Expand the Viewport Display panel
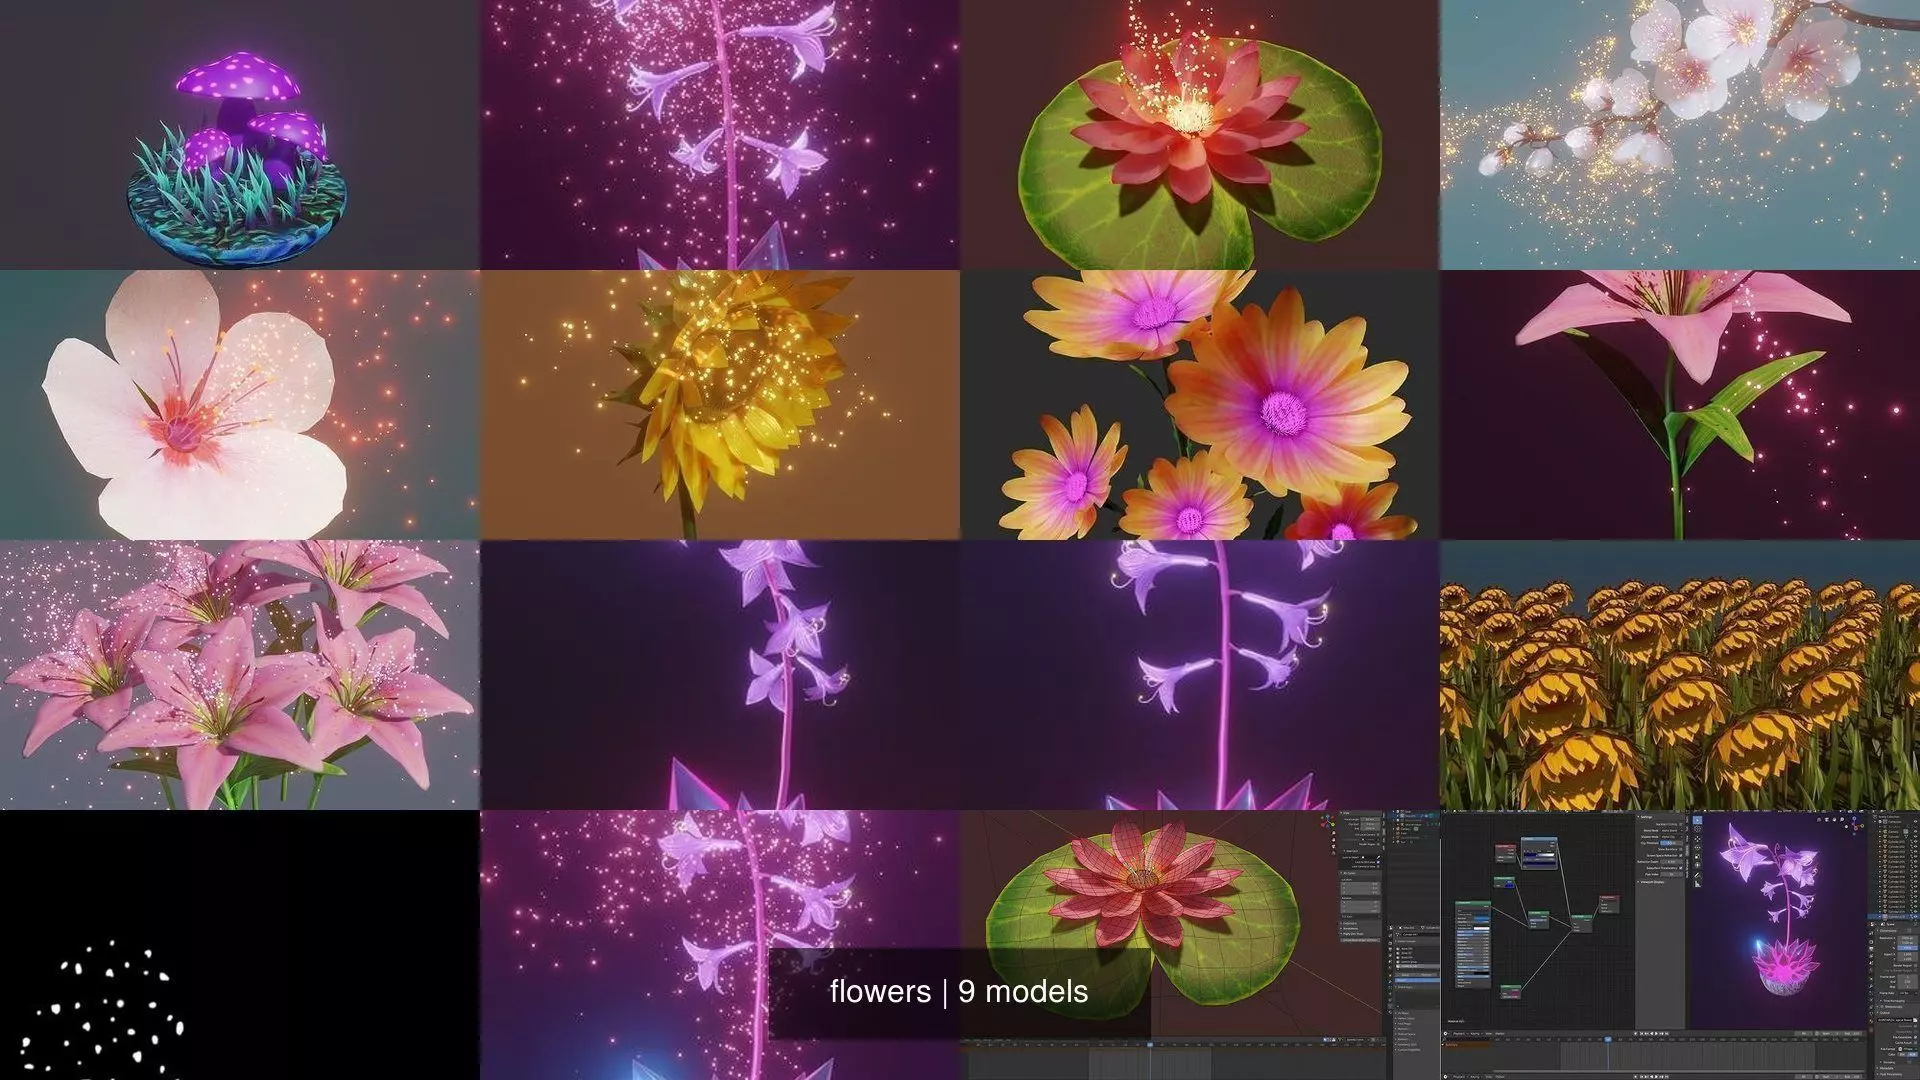Screen dimensions: 1920x1080 pos(1652,882)
